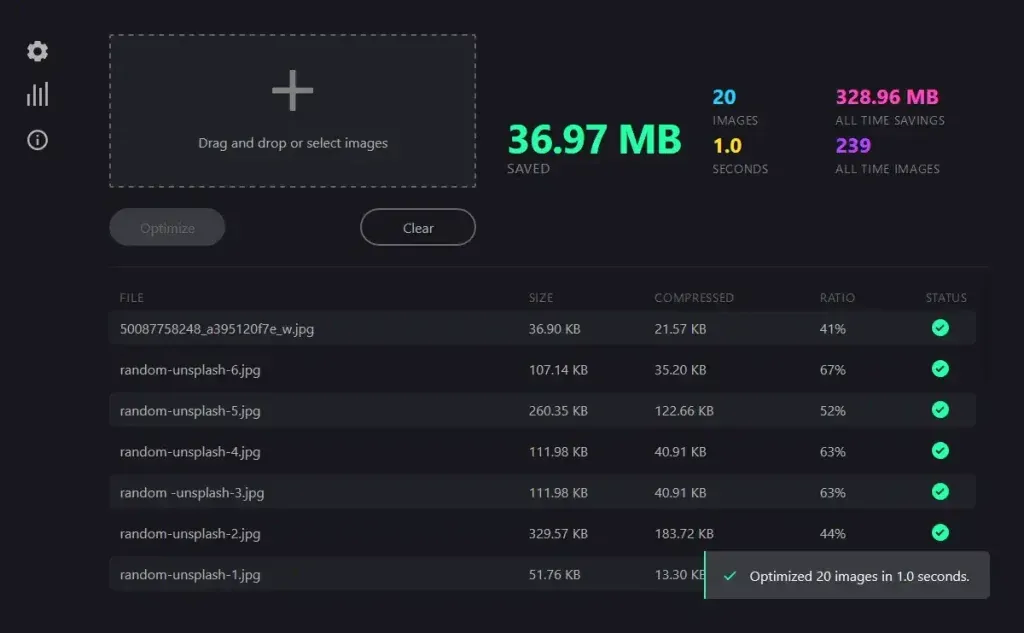The image size is (1024, 633).
Task: Click the plus icon to add images
Action: point(292,92)
